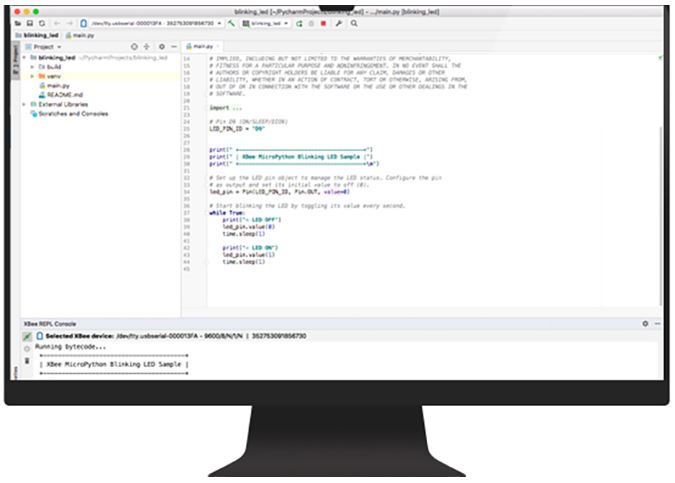
Task: Click the main.py breadcrumb
Action: click(x=80, y=35)
